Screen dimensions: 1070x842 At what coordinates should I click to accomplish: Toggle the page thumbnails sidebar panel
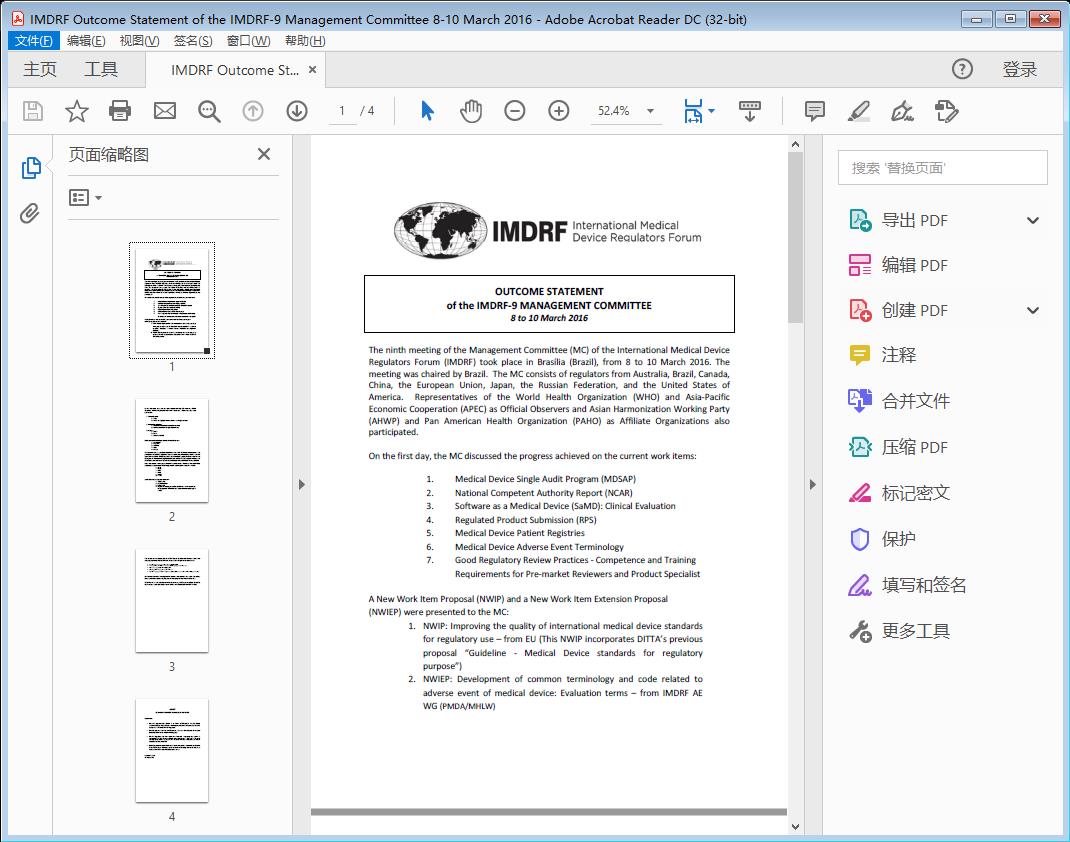[x=30, y=168]
